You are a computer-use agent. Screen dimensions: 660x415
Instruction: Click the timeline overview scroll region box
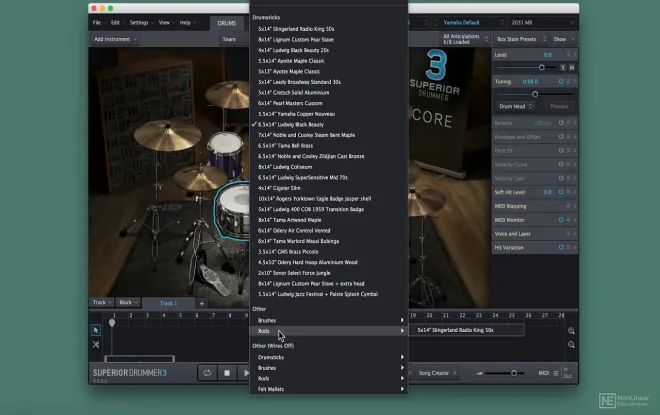tap(139, 359)
